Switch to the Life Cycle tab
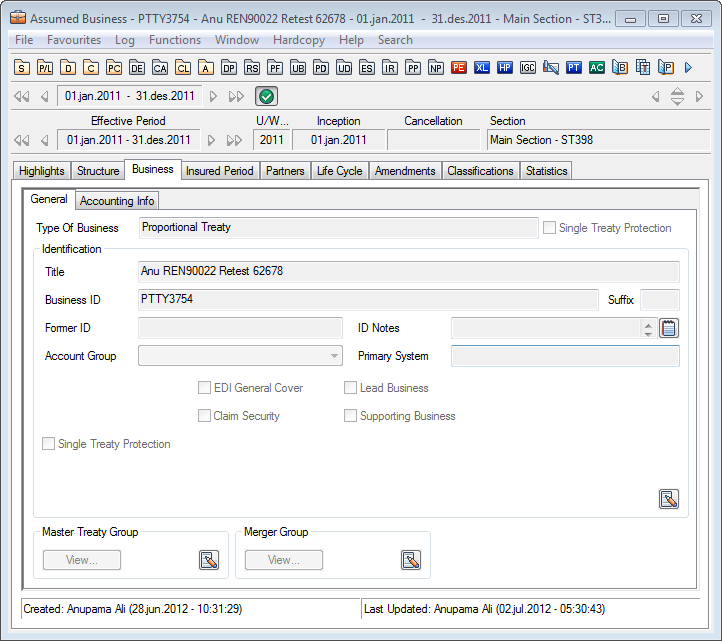Image resolution: width=722 pixels, height=641 pixels. pos(339,171)
